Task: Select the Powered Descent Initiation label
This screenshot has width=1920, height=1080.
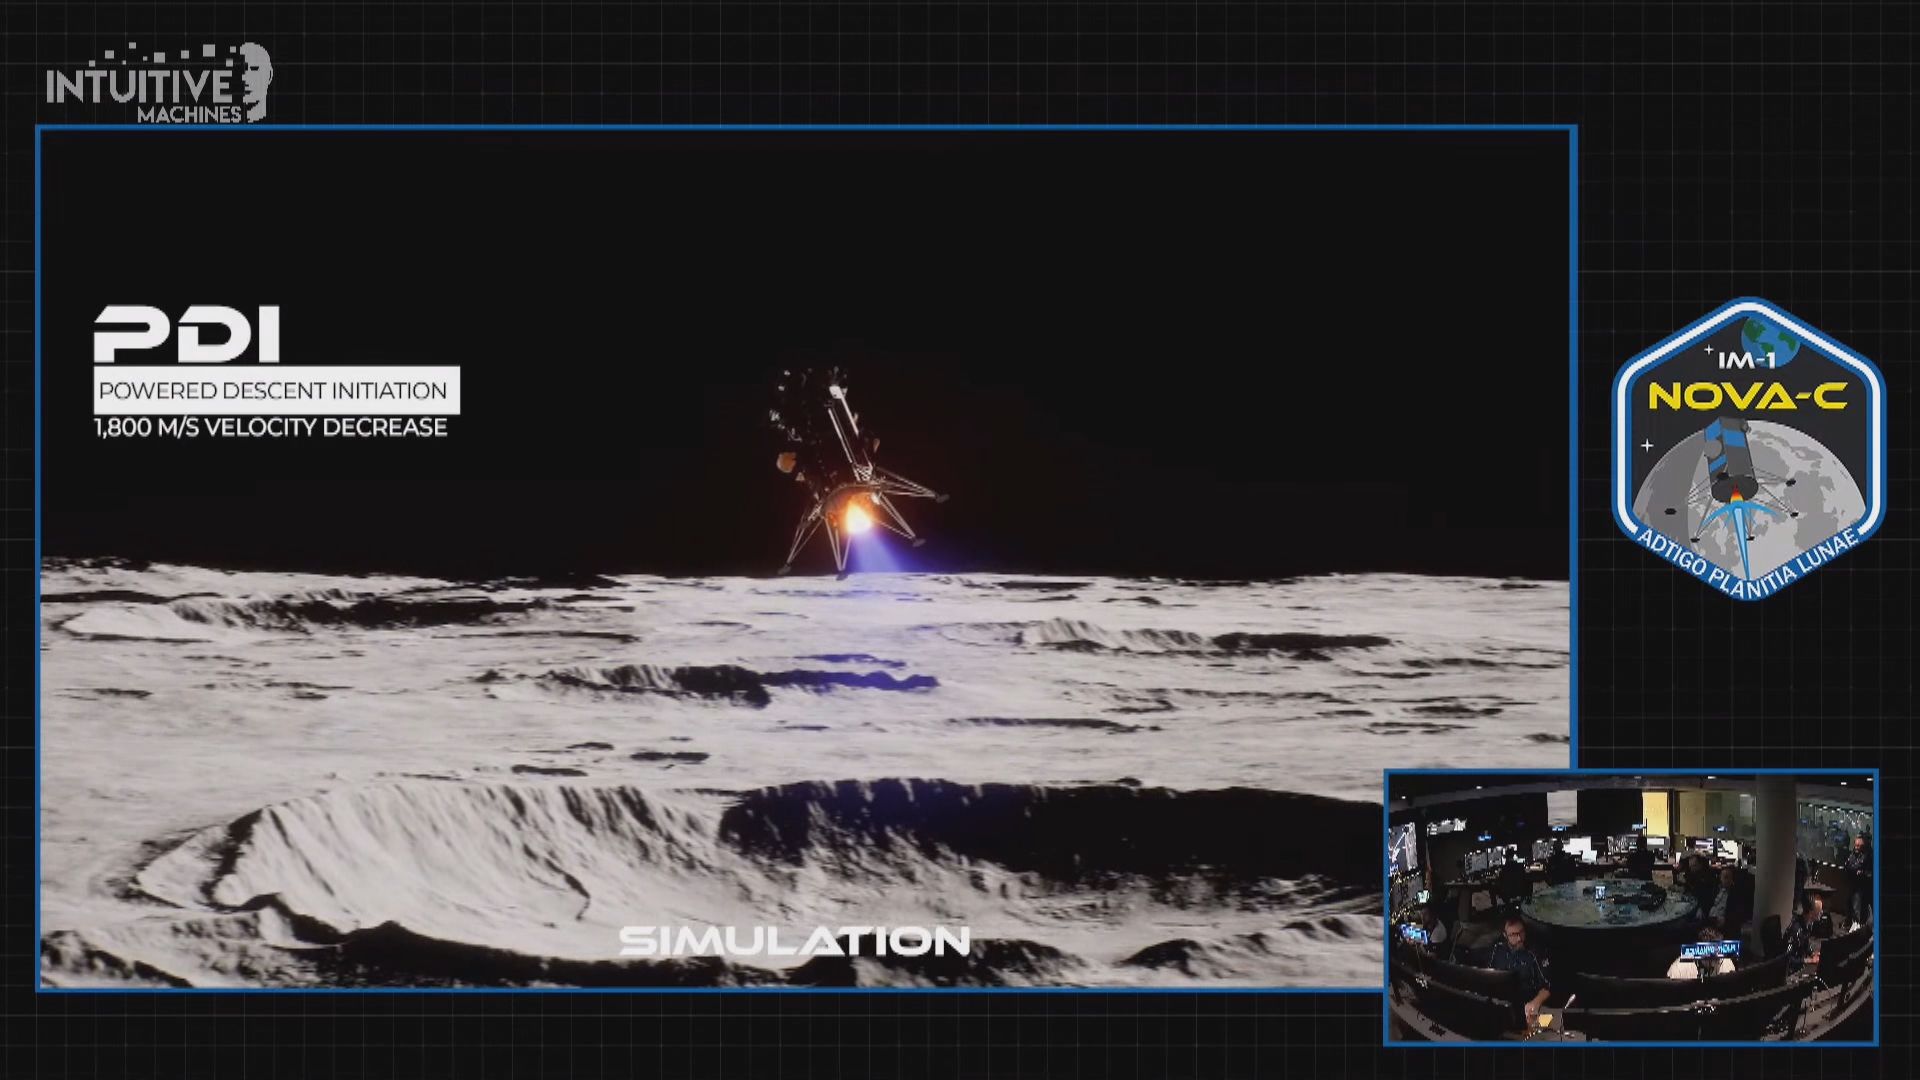Action: pos(273,391)
